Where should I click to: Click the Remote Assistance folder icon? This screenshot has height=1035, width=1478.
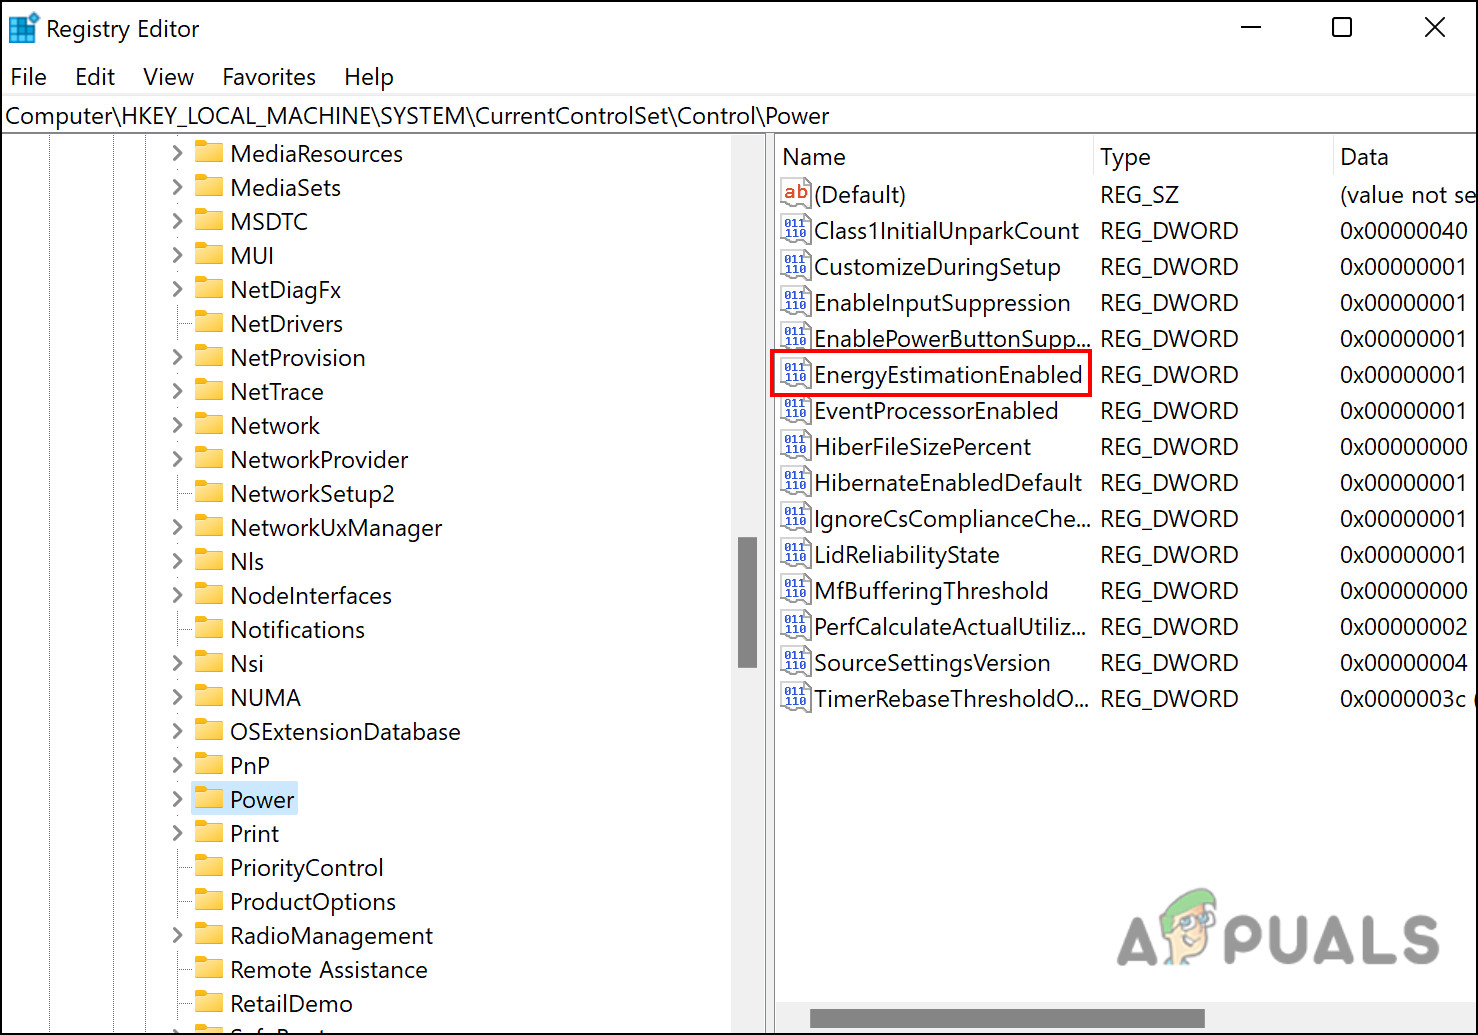pyautogui.click(x=209, y=968)
